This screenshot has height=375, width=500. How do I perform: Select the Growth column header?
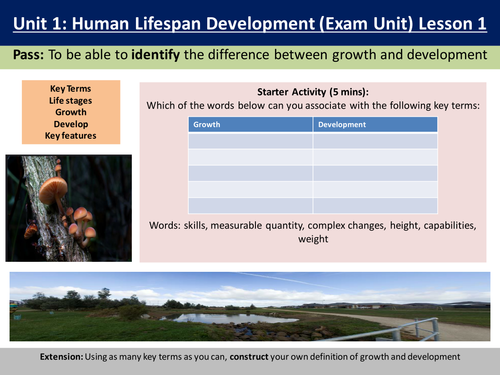(250, 124)
